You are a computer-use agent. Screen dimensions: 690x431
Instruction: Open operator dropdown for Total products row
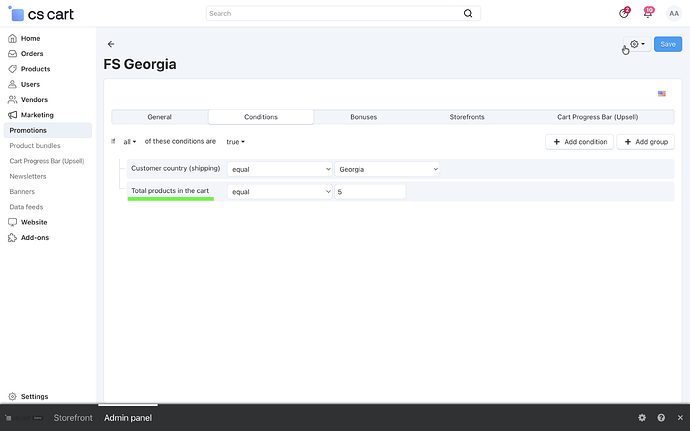click(279, 191)
